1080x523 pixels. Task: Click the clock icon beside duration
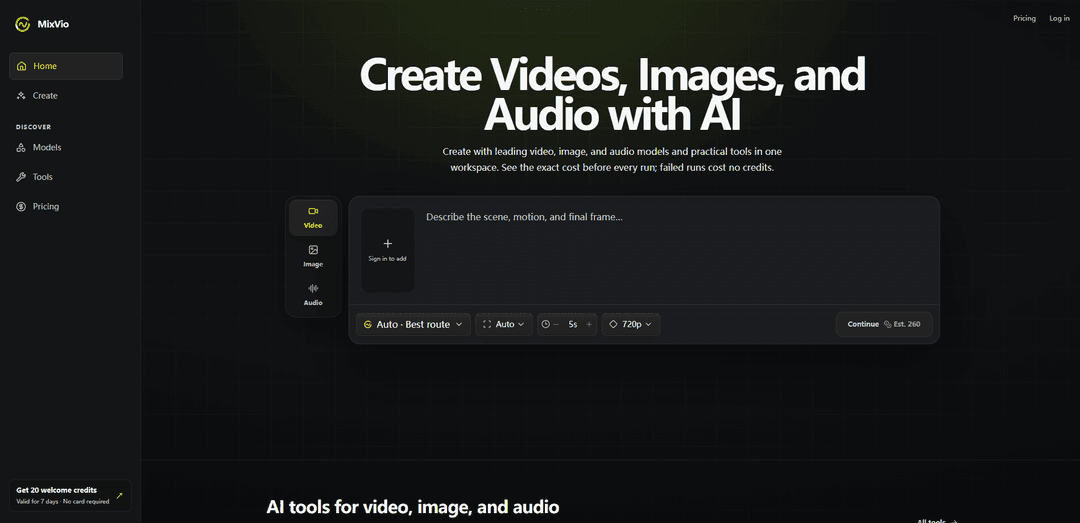tap(546, 324)
